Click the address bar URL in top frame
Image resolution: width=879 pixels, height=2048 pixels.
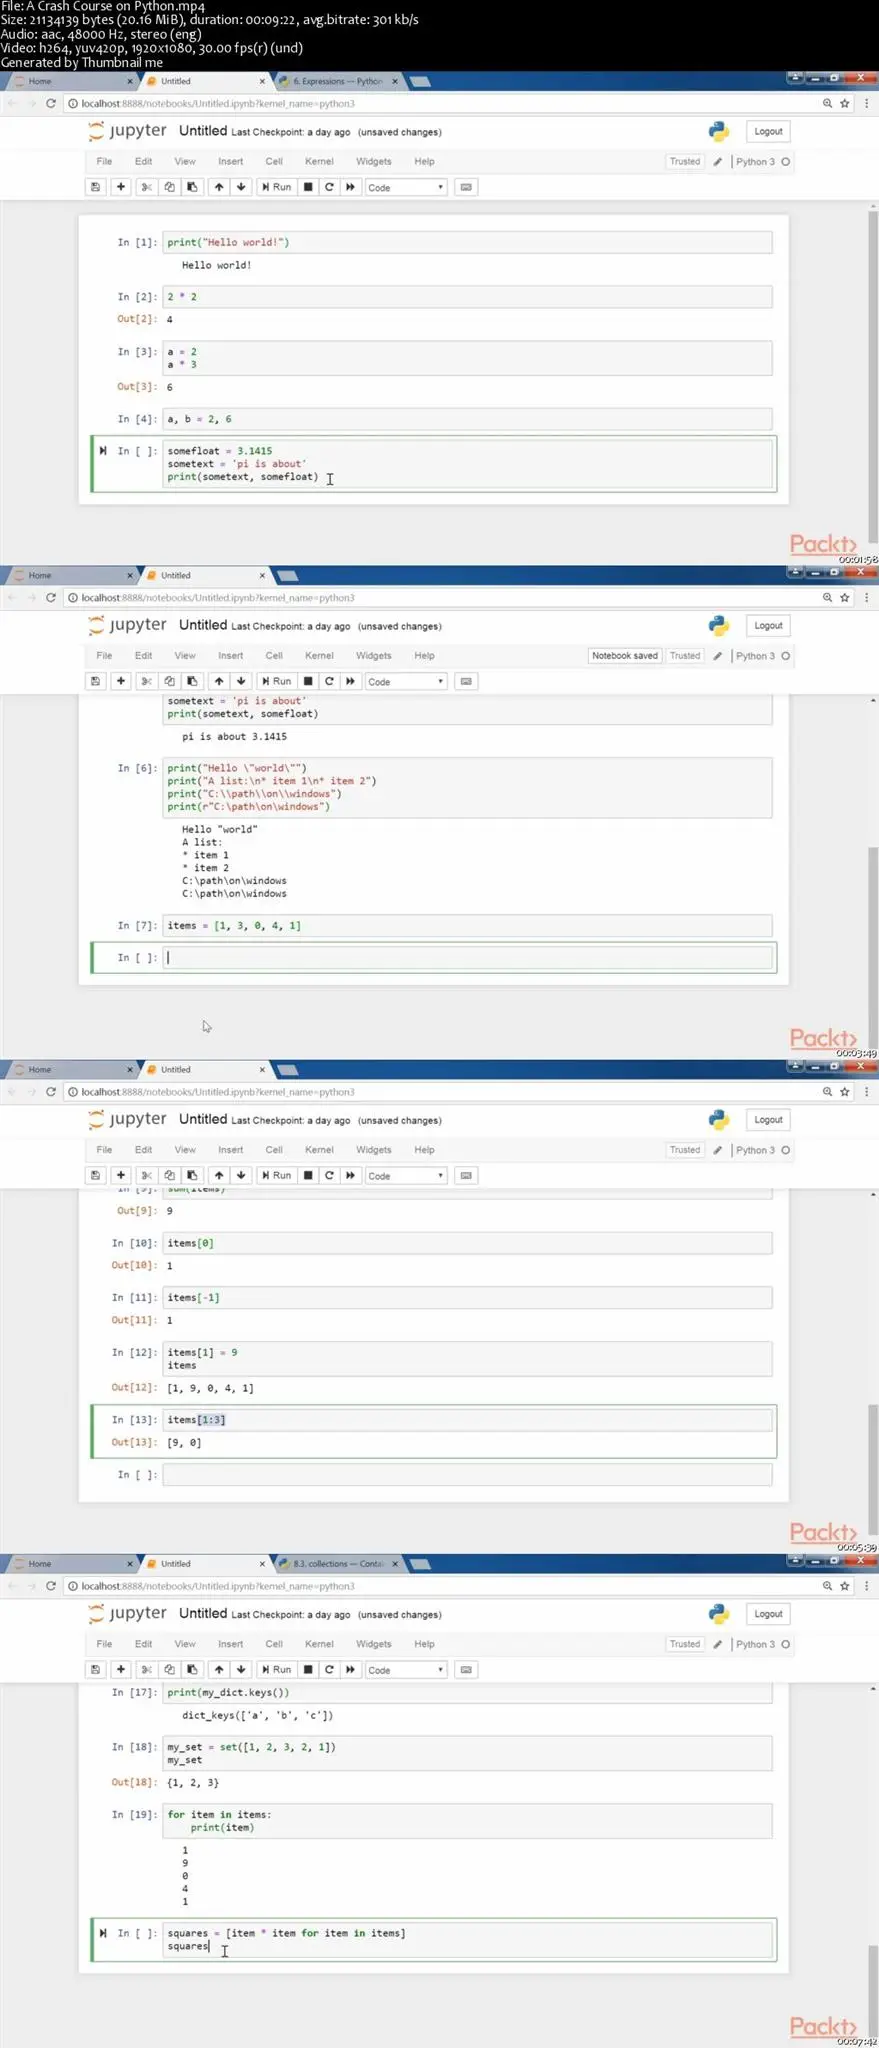pos(218,103)
